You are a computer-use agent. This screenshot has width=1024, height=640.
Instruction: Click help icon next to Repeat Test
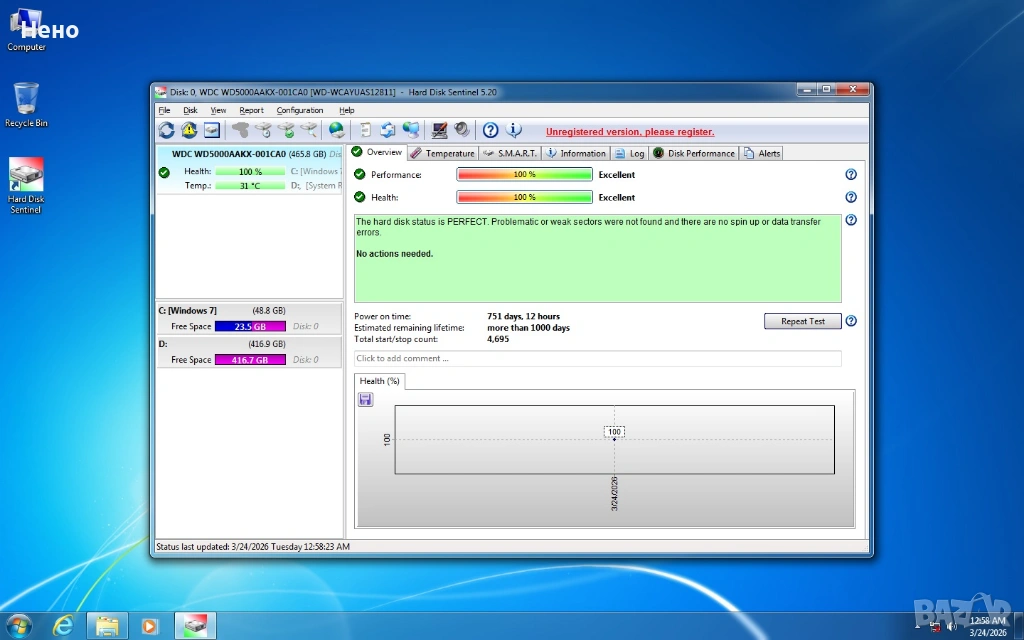tap(851, 321)
